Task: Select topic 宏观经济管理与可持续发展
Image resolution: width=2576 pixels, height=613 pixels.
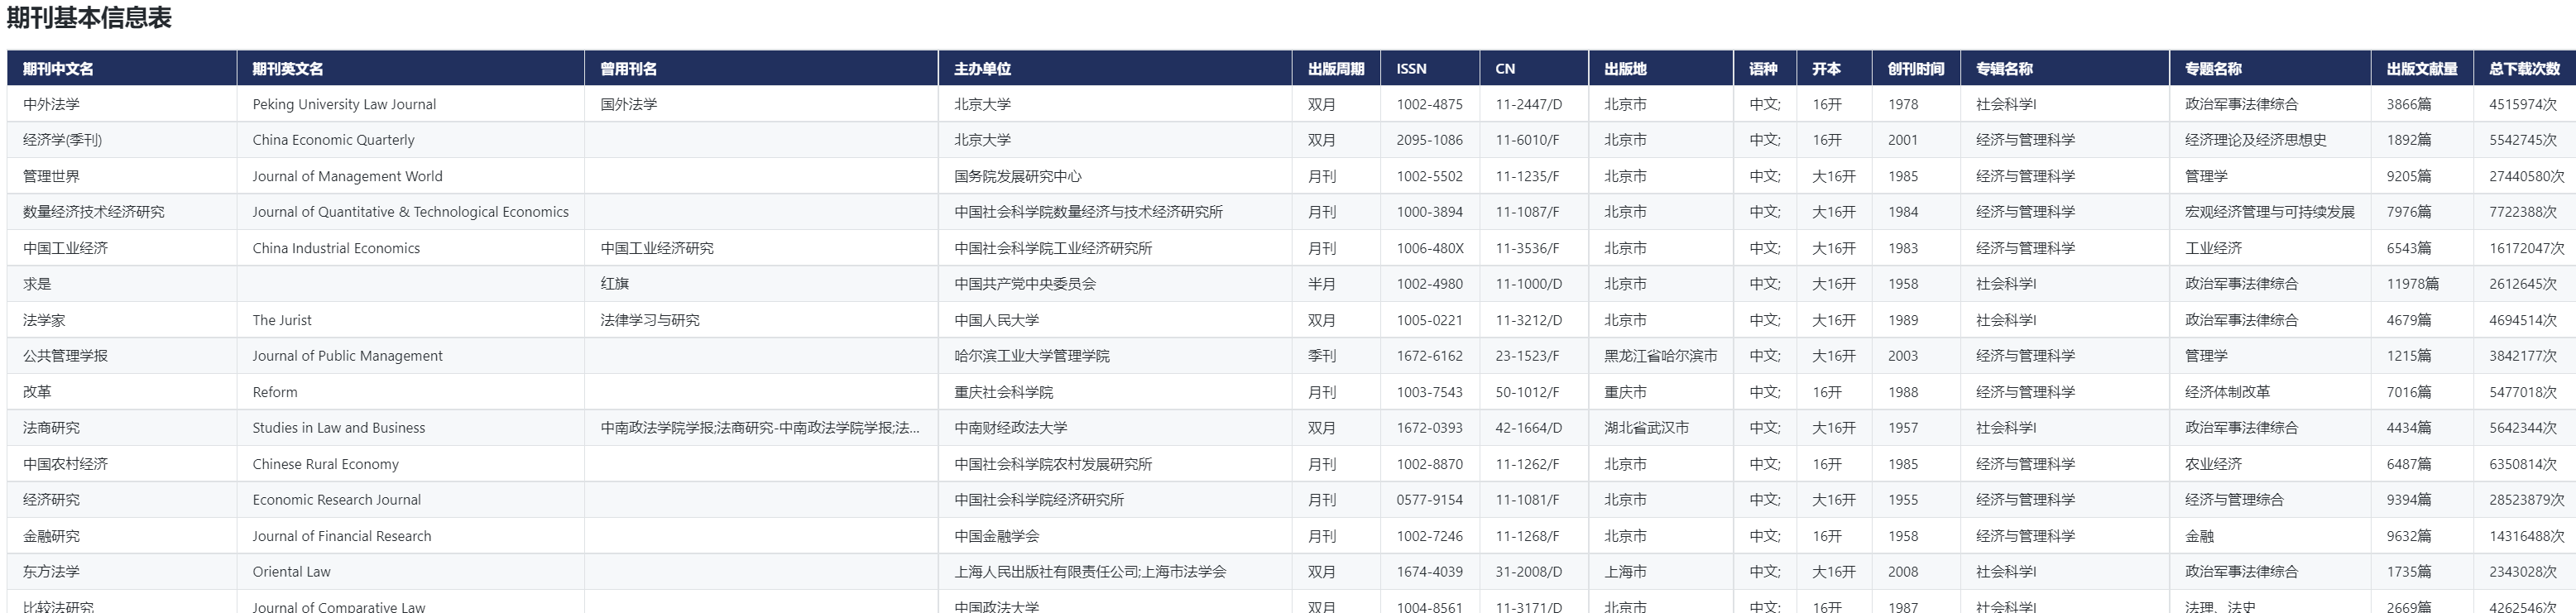Action: pos(2270,212)
